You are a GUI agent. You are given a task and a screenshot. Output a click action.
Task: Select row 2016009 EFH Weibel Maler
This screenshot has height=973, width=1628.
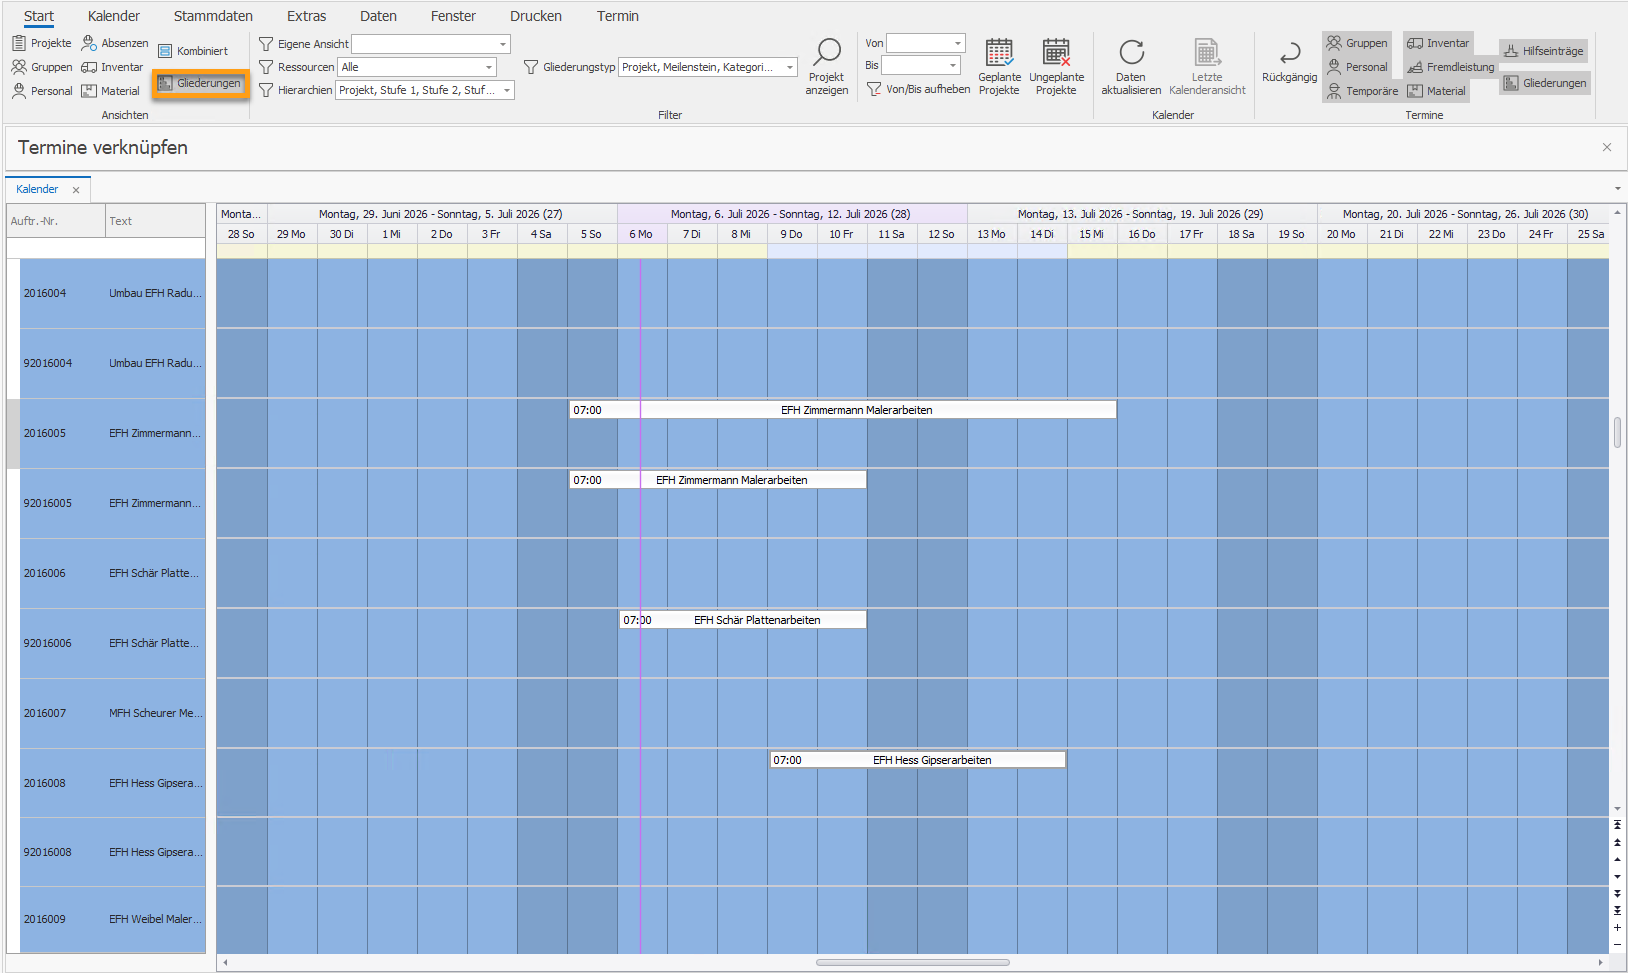(x=112, y=919)
